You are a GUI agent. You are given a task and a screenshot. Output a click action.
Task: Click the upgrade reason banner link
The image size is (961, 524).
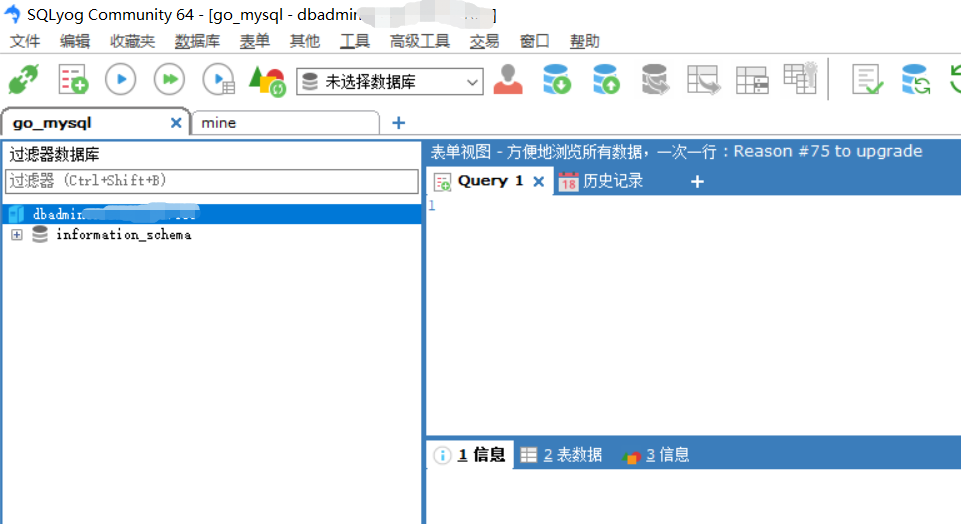pyautogui.click(x=676, y=151)
